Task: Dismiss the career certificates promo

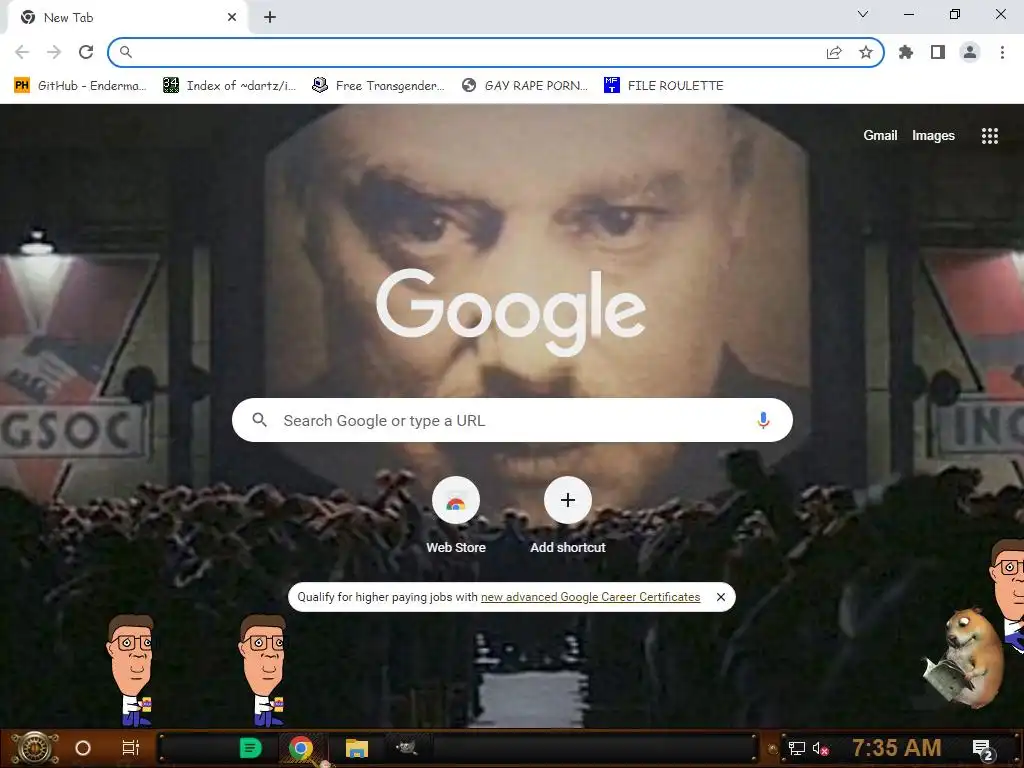Action: pos(720,597)
